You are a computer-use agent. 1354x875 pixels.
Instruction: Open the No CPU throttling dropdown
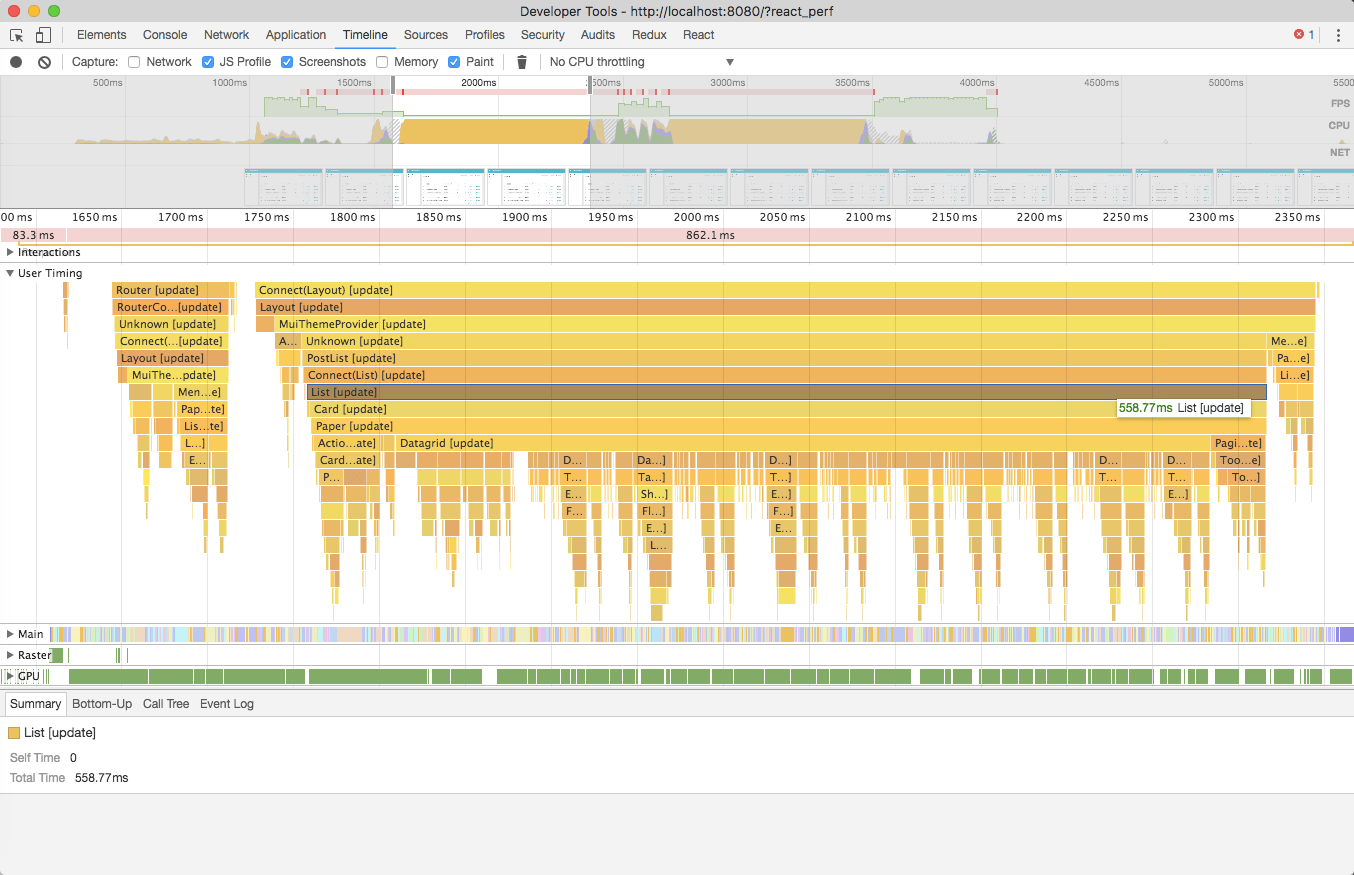(640, 61)
